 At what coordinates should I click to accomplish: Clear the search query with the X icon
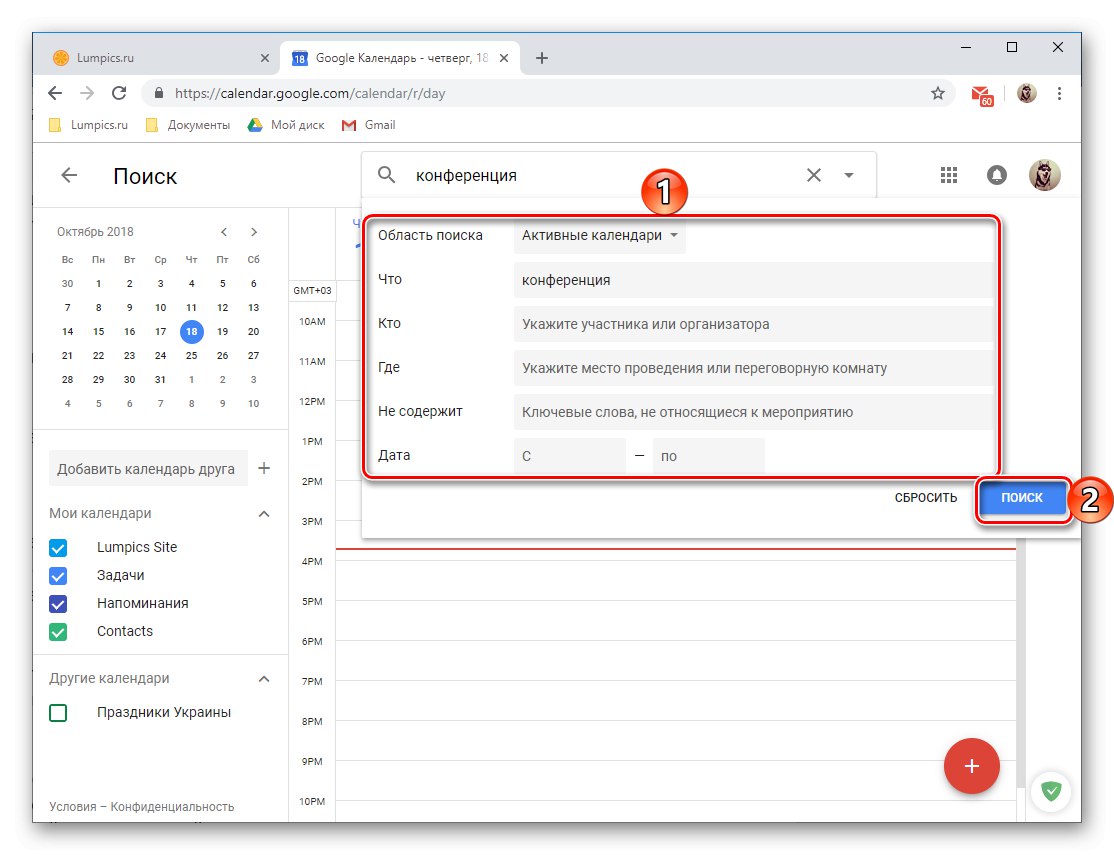click(x=813, y=174)
